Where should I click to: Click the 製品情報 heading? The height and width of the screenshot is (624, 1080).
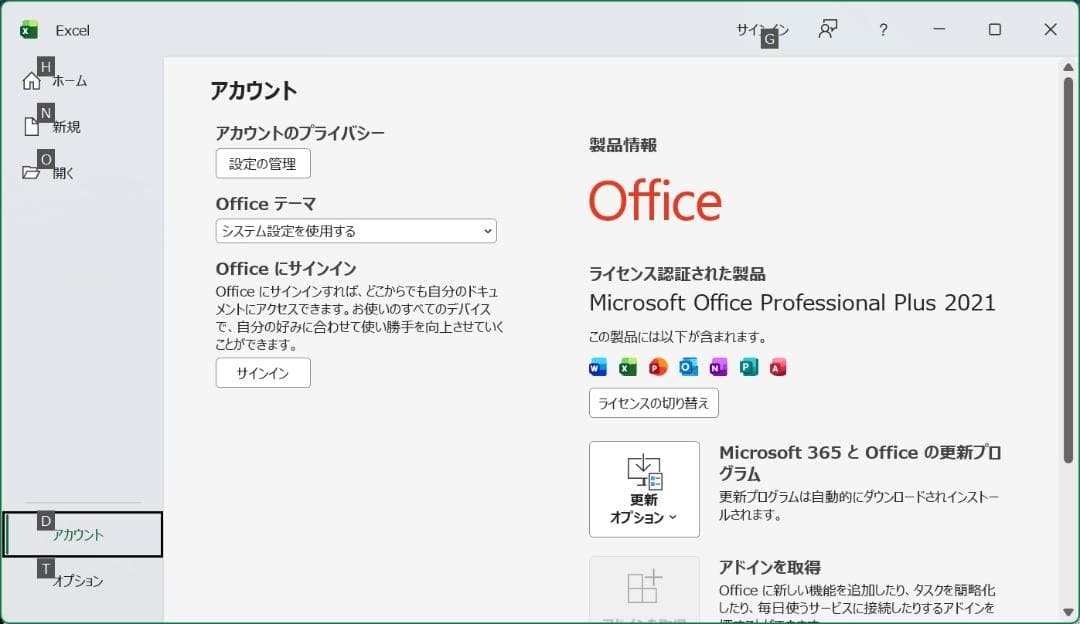623,145
